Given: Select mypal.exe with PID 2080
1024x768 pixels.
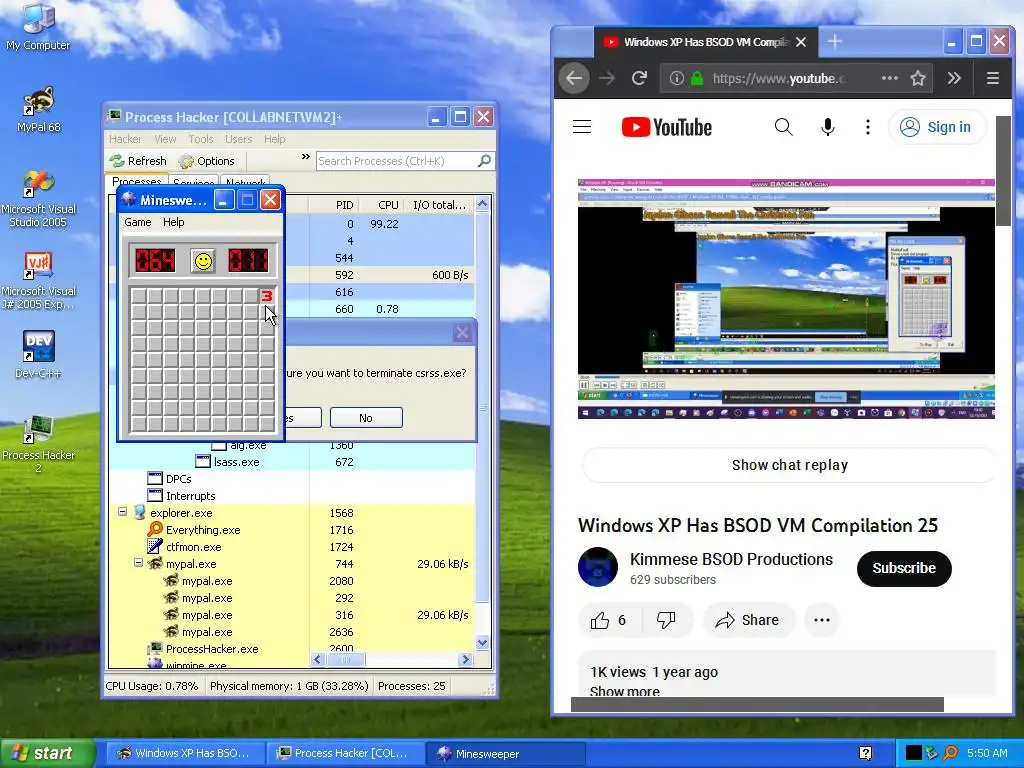Looking at the screenshot, I should pyautogui.click(x=291, y=581).
